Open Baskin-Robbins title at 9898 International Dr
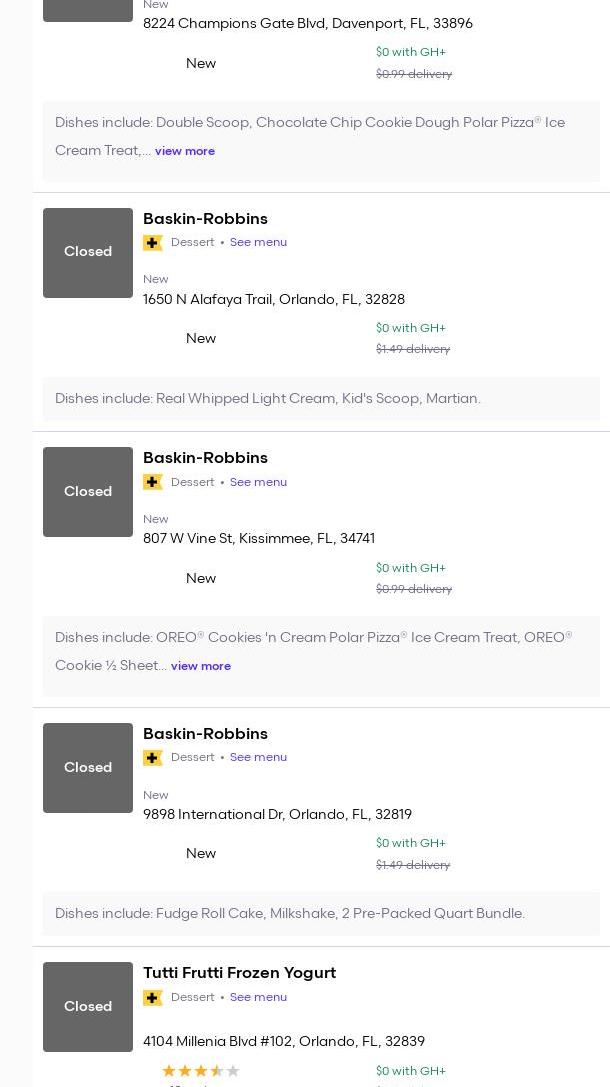The height and width of the screenshot is (1087, 610). 205,734
